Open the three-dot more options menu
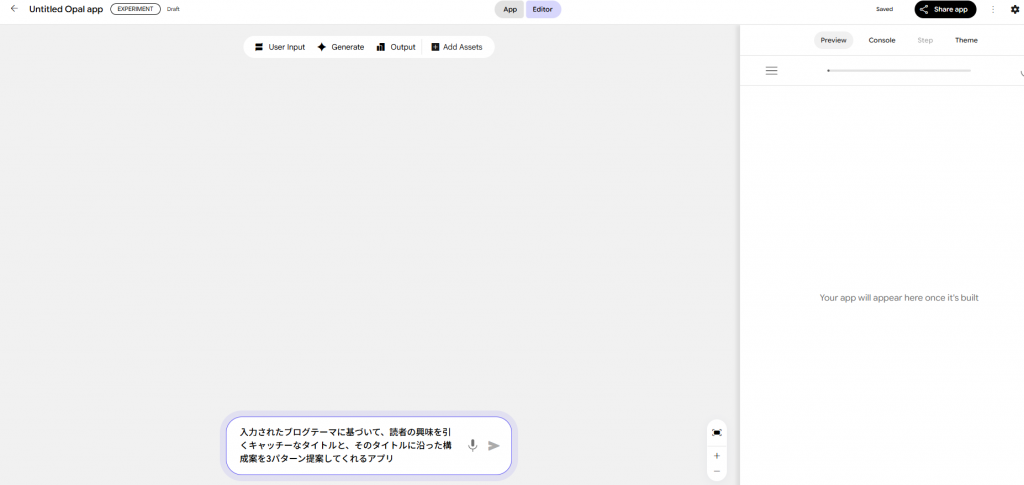 coord(993,9)
